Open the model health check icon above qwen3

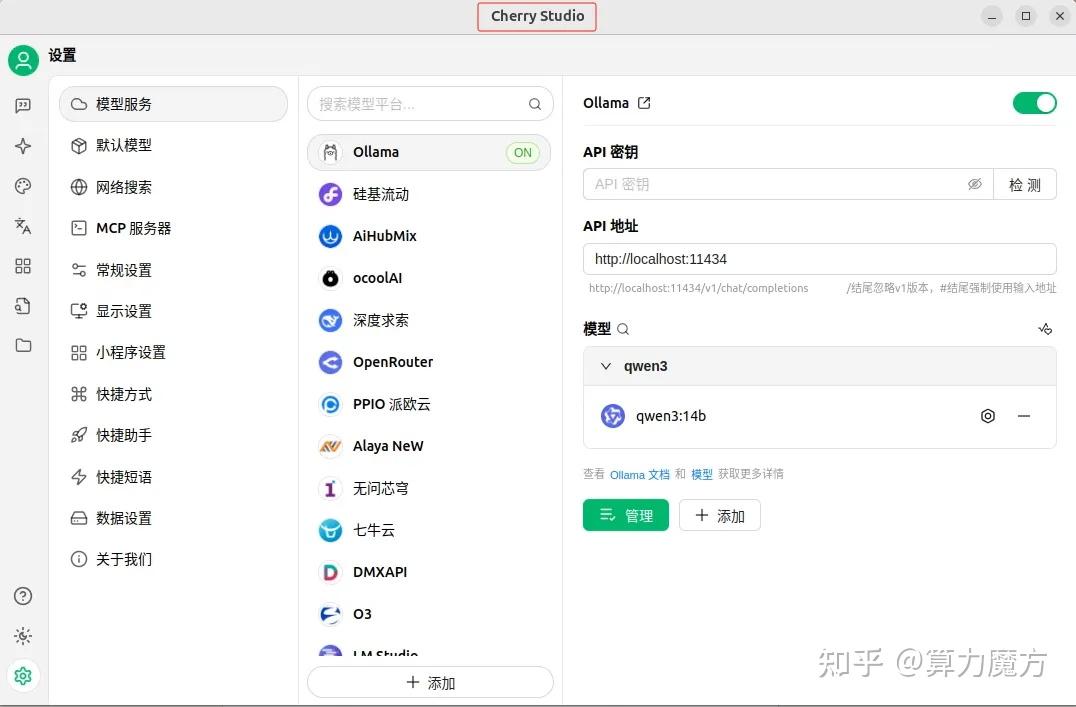[x=1045, y=328]
